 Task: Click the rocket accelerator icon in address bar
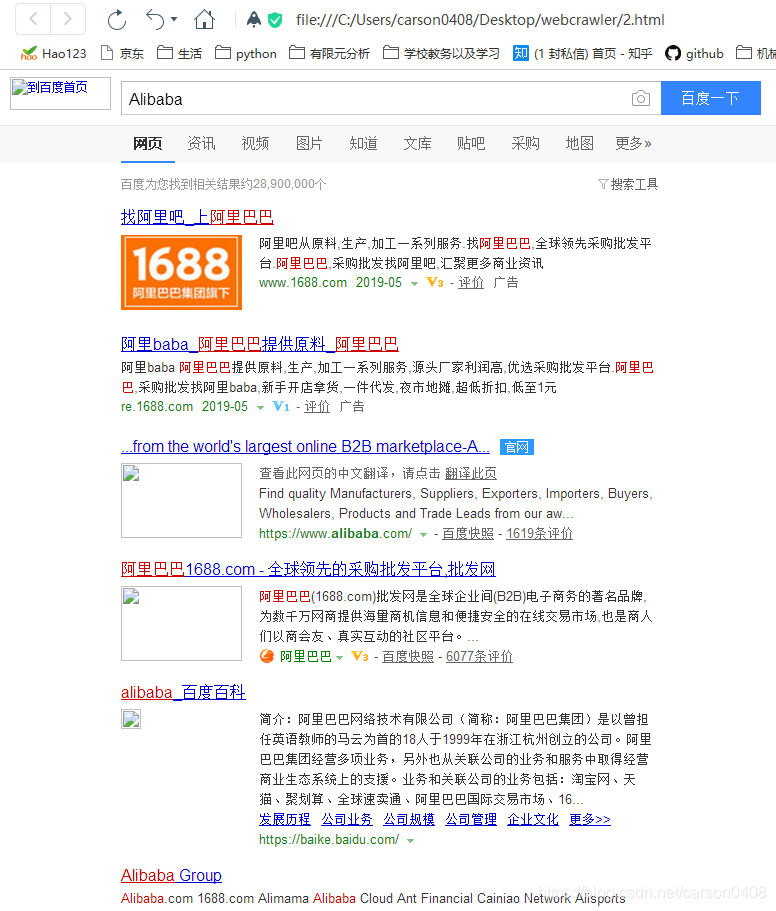point(254,20)
